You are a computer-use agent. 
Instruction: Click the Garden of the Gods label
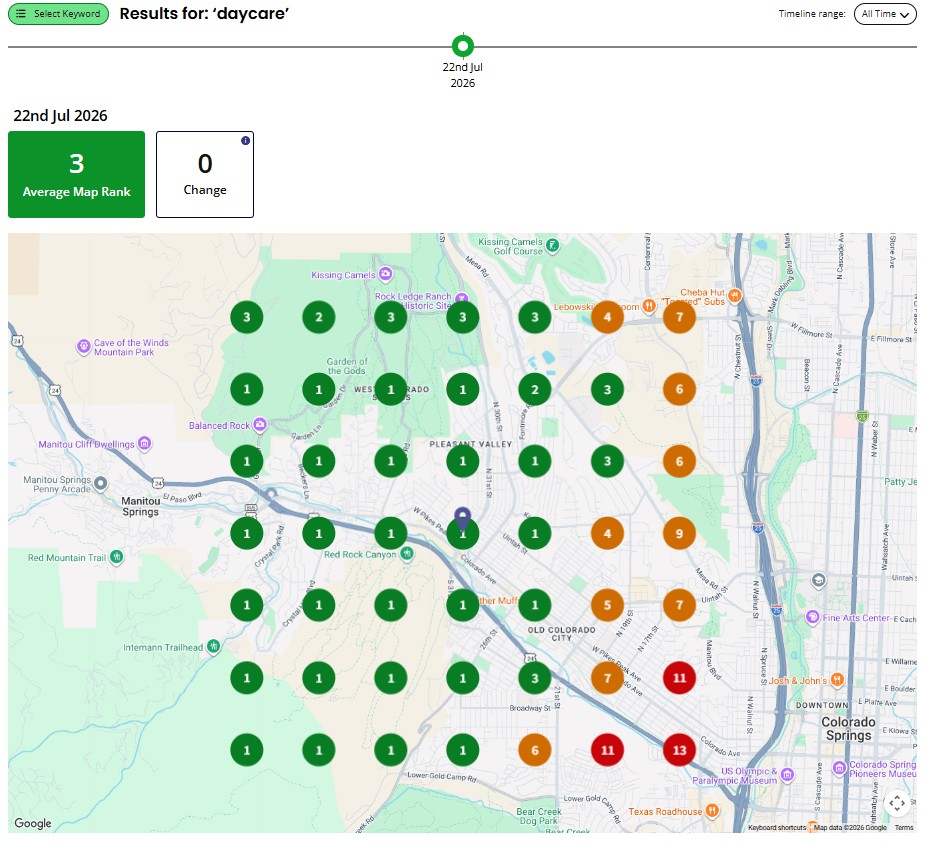pyautogui.click(x=347, y=366)
